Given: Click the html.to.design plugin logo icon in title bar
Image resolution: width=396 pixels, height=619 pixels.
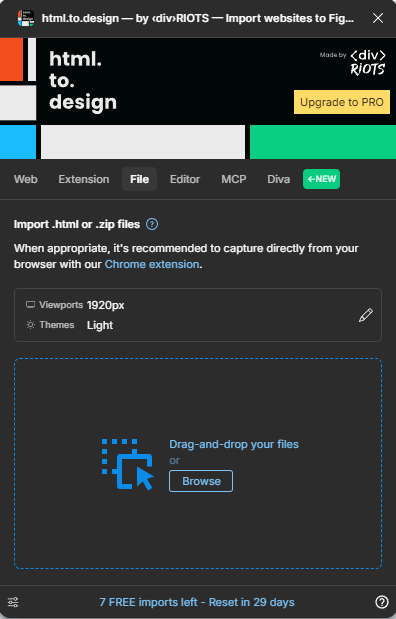Looking at the screenshot, I should 26,18.
